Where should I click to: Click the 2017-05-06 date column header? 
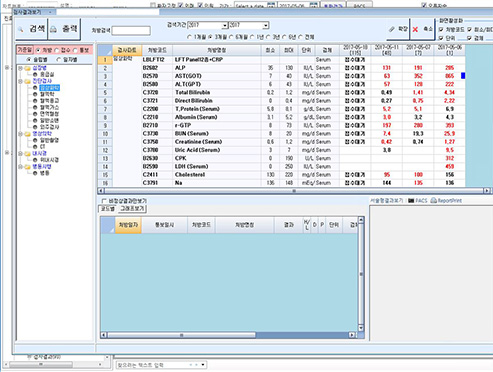tap(449, 50)
